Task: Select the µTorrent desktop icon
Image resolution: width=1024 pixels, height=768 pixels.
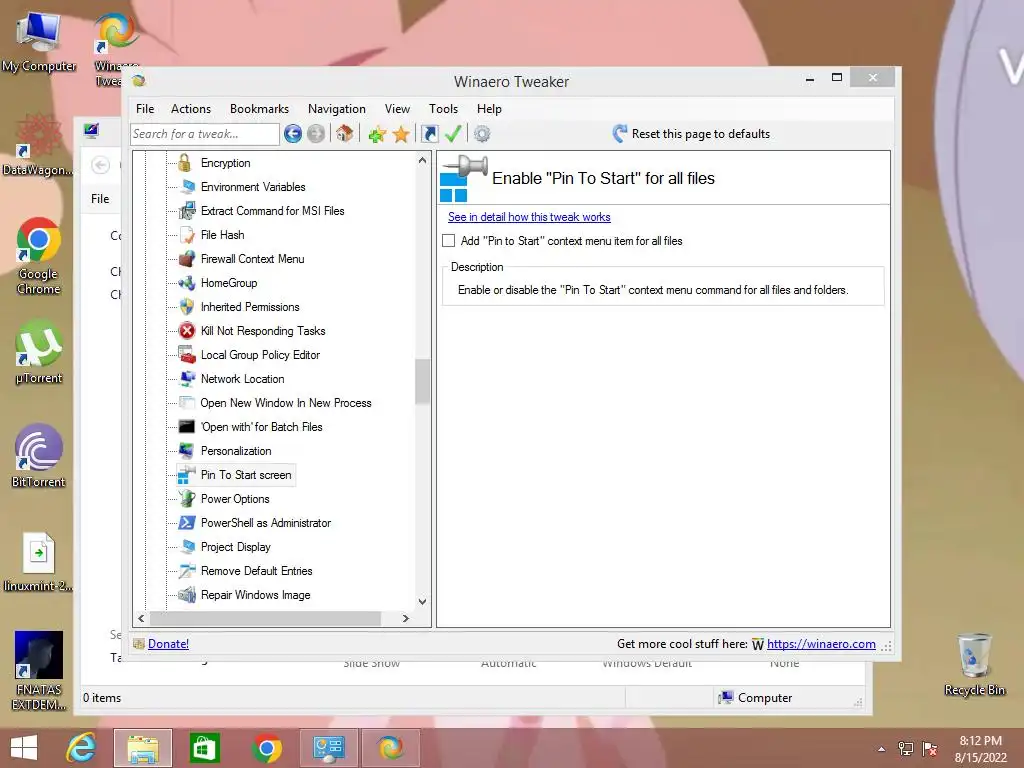Action: click(39, 352)
